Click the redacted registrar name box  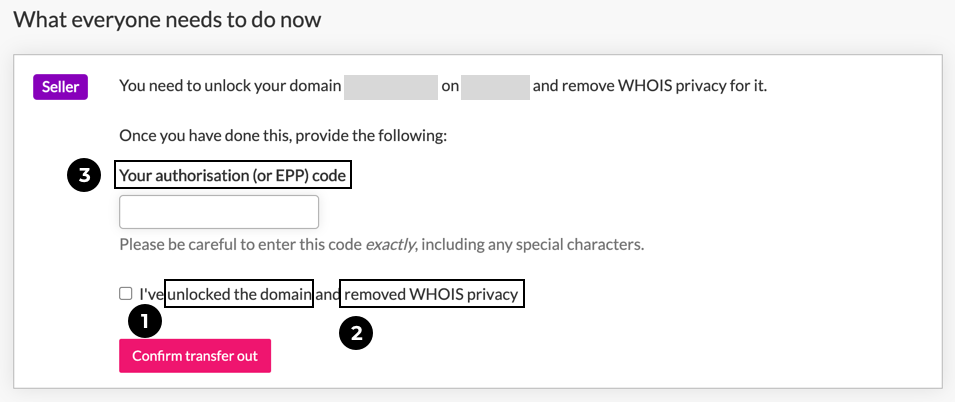tap(495, 87)
